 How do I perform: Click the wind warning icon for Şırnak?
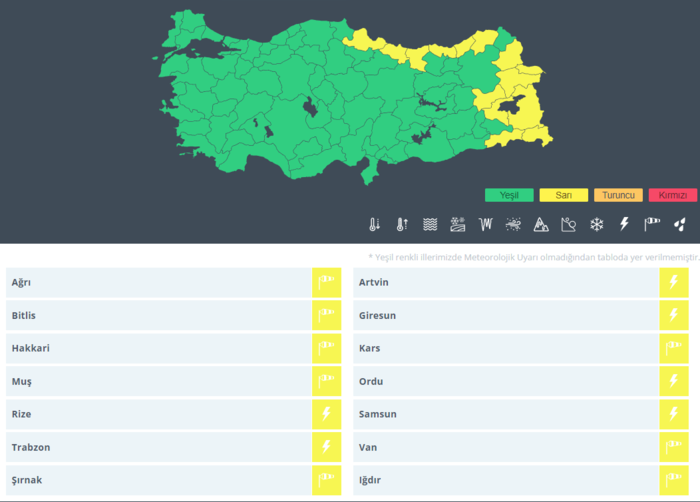(326, 480)
